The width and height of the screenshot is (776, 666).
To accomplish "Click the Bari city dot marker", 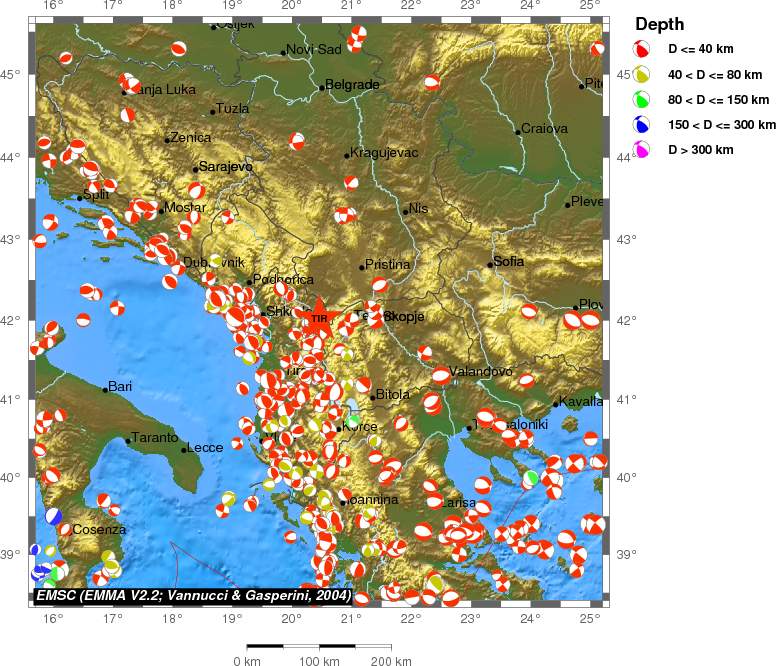I will click(x=105, y=390).
